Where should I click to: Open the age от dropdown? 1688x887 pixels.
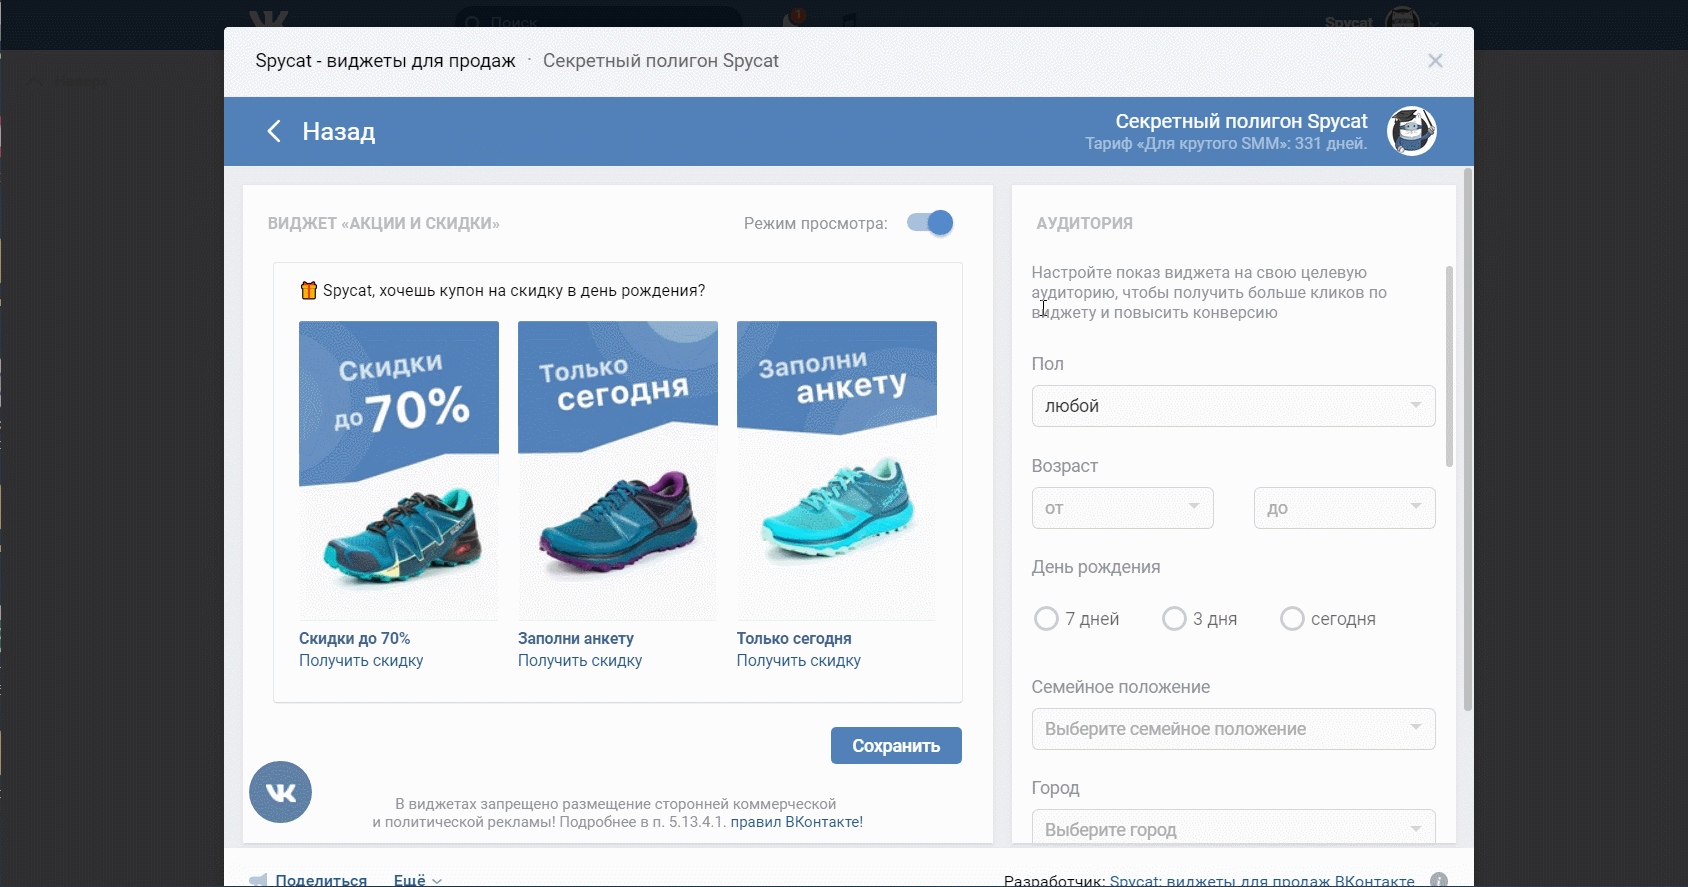pyautogui.click(x=1122, y=508)
